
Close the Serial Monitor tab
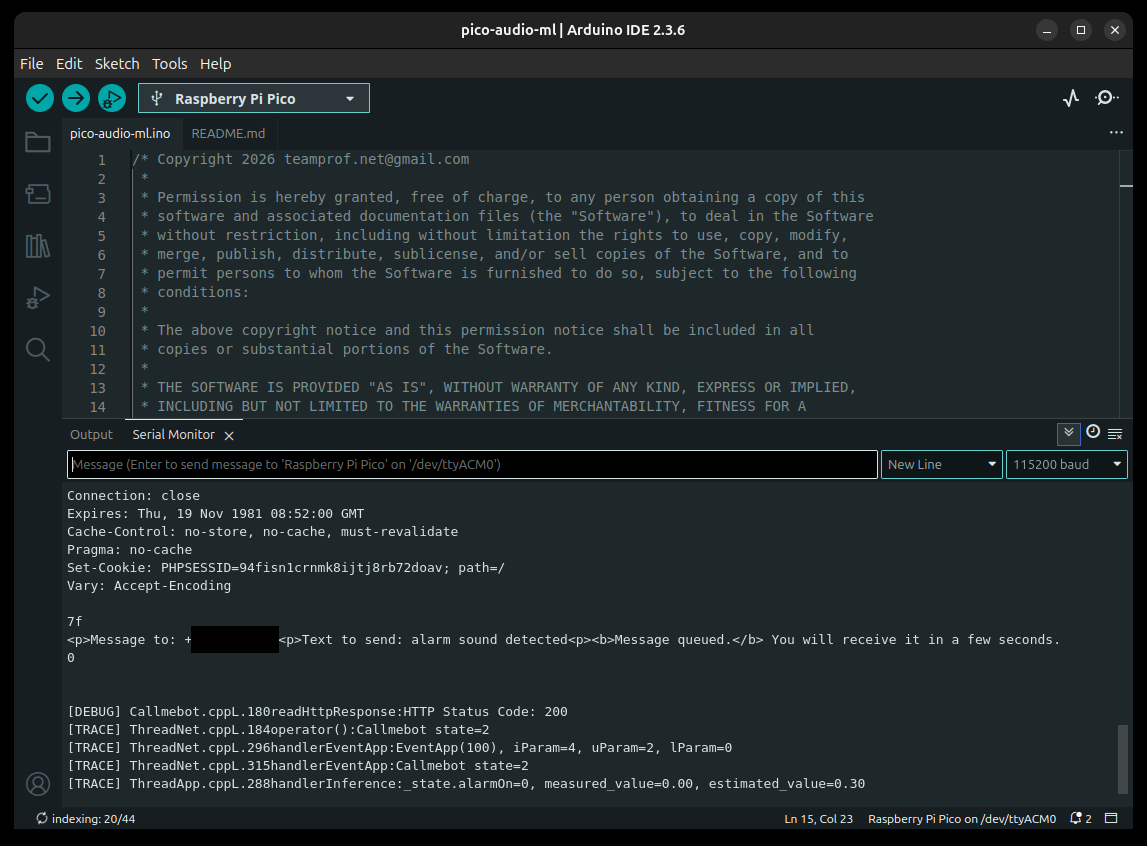click(x=229, y=436)
